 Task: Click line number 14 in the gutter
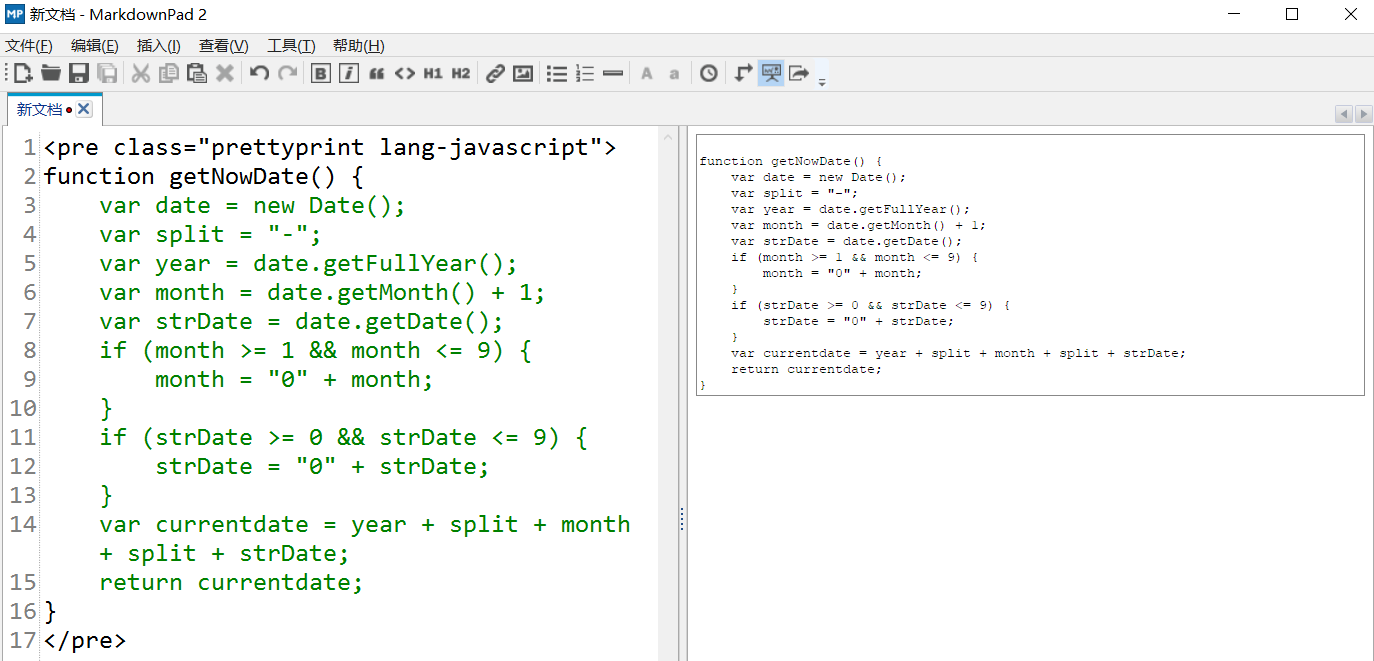[23, 525]
